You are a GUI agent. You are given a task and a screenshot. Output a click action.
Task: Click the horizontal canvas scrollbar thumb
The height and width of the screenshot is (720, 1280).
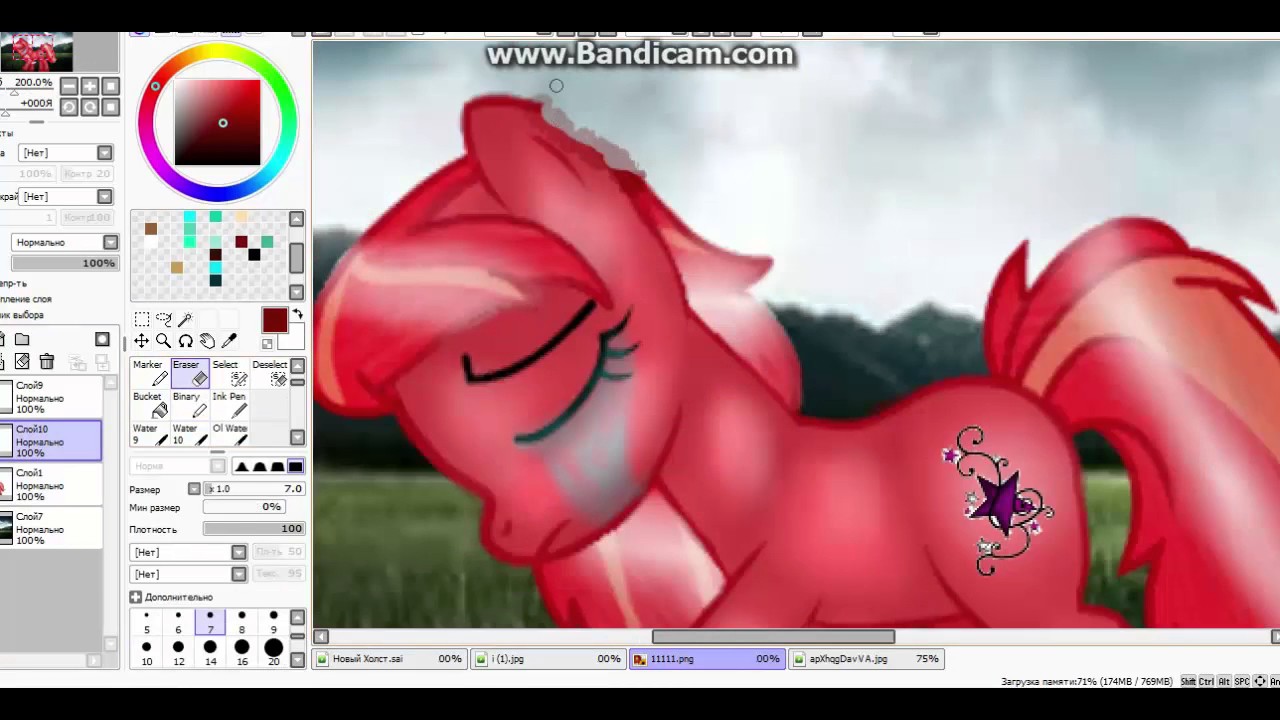(773, 637)
